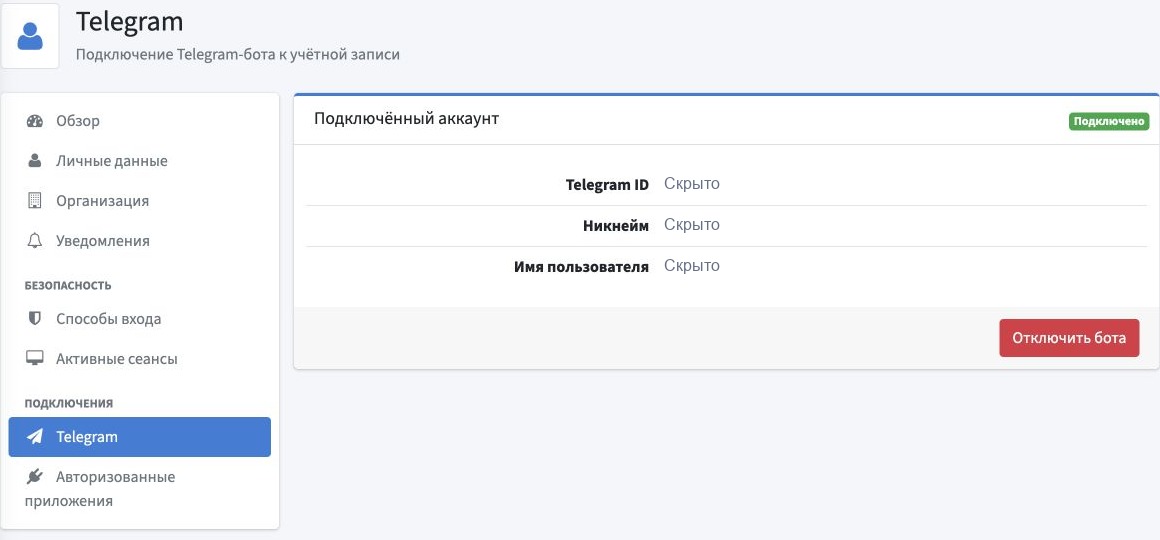Click the Telegram ID label
1160x540 pixels.
[x=607, y=185]
